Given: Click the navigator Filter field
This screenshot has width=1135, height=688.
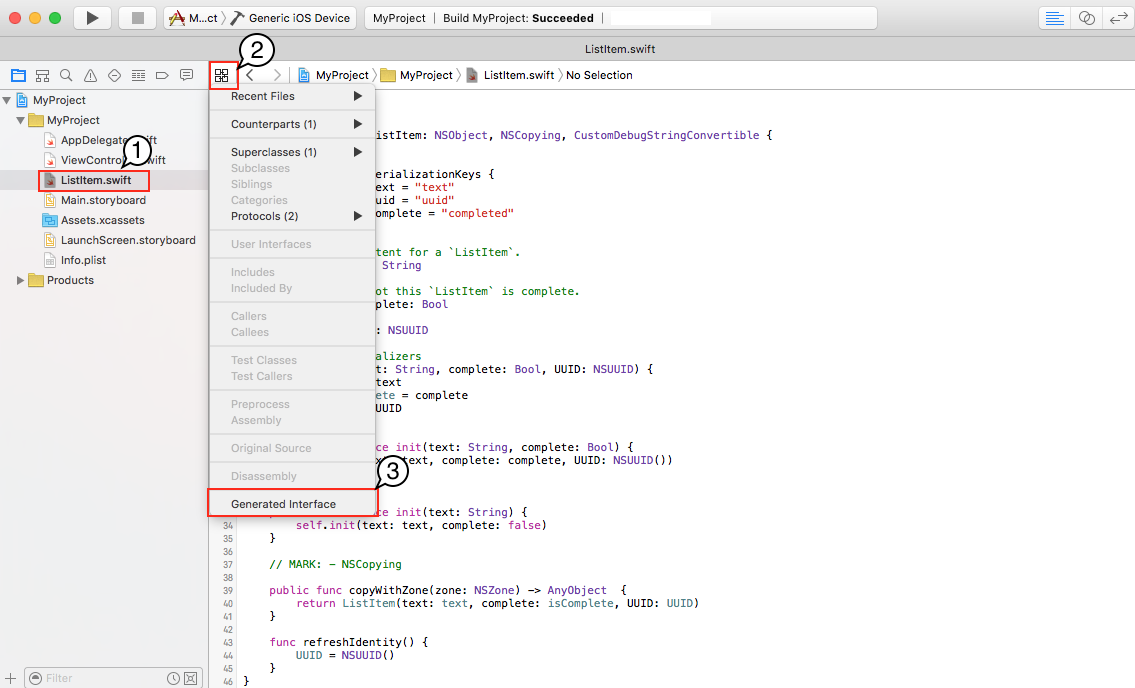Looking at the screenshot, I should (x=100, y=678).
